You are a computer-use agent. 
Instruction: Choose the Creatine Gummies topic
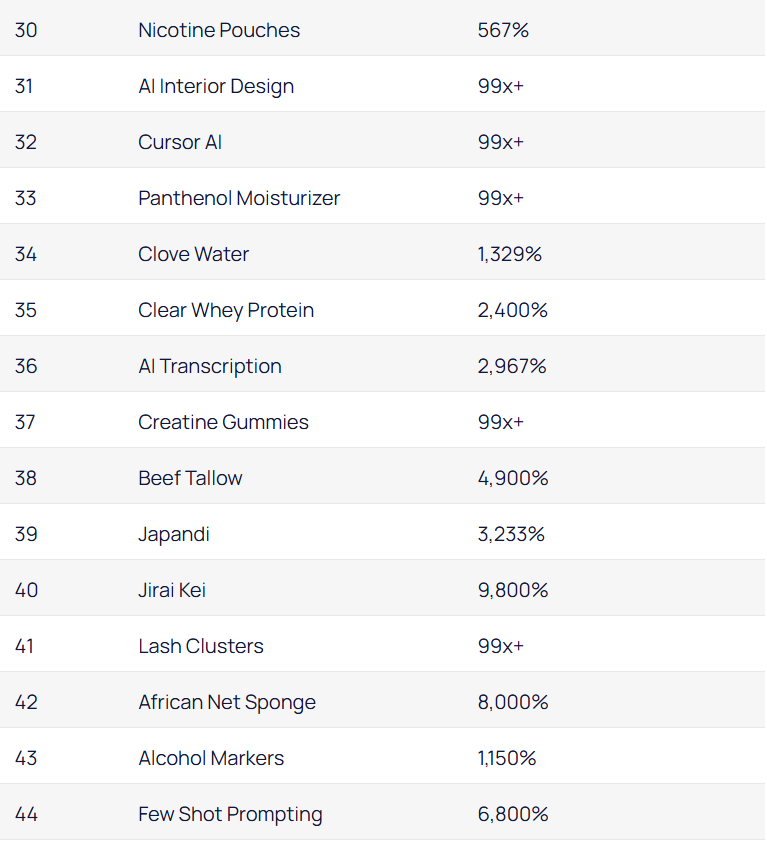224,422
